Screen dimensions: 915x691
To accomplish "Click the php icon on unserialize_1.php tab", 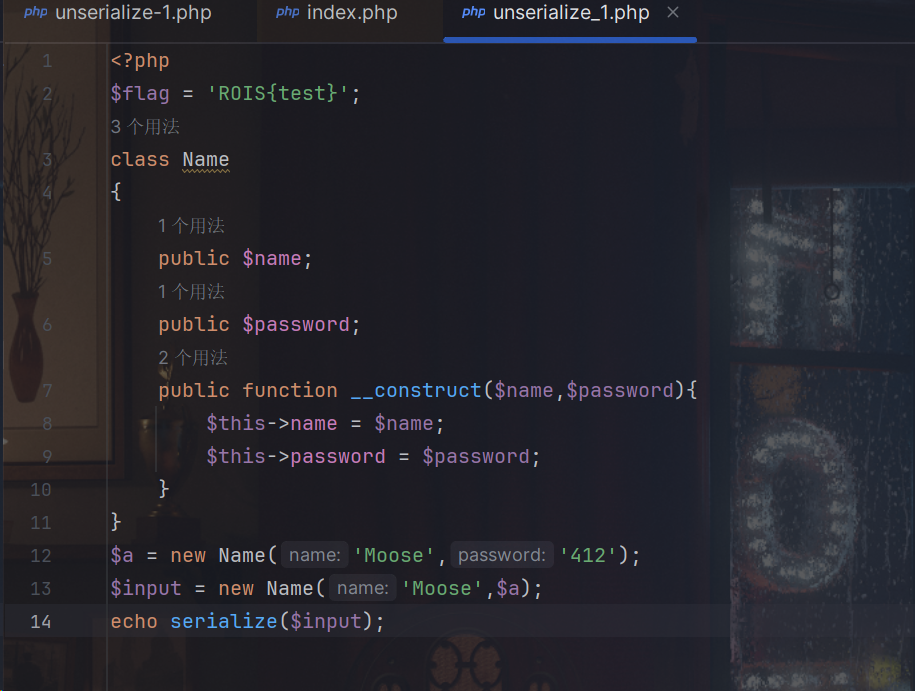I will tap(474, 13).
